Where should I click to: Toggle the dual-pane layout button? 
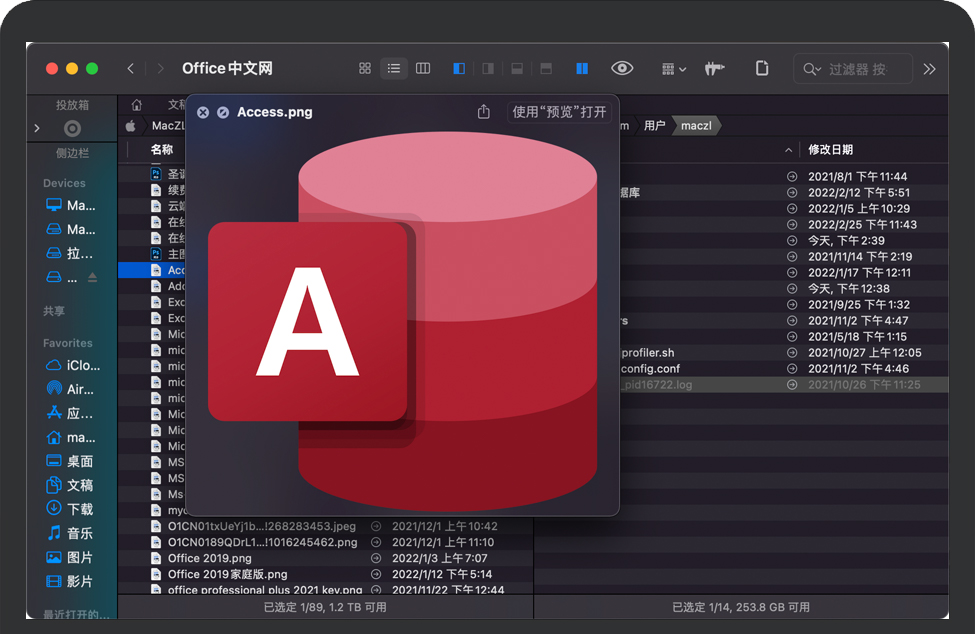point(582,68)
